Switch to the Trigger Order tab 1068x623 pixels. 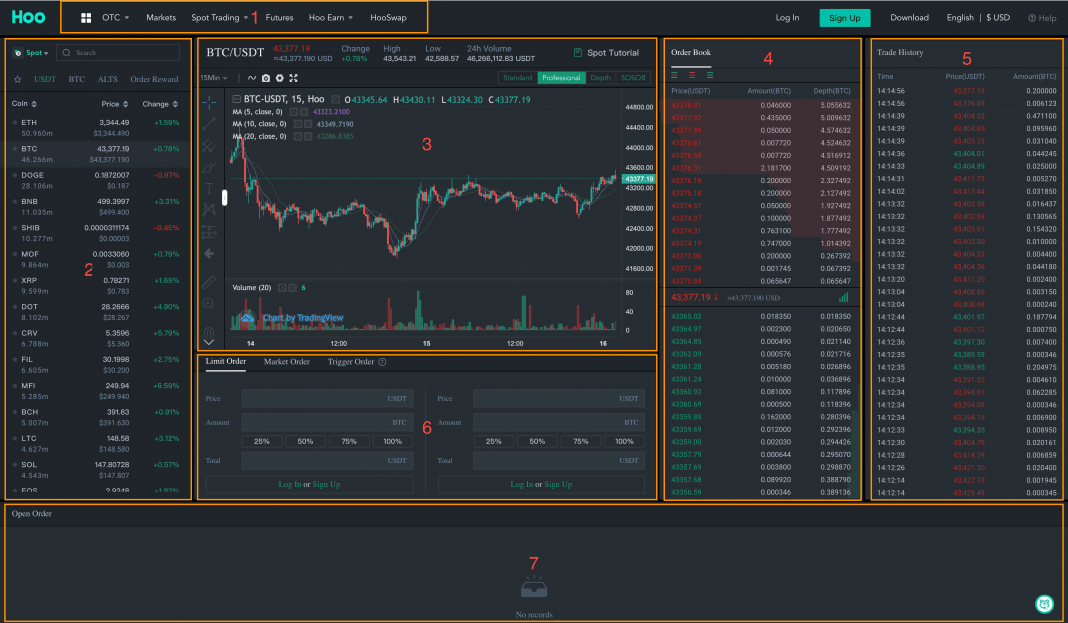[x=351, y=362]
